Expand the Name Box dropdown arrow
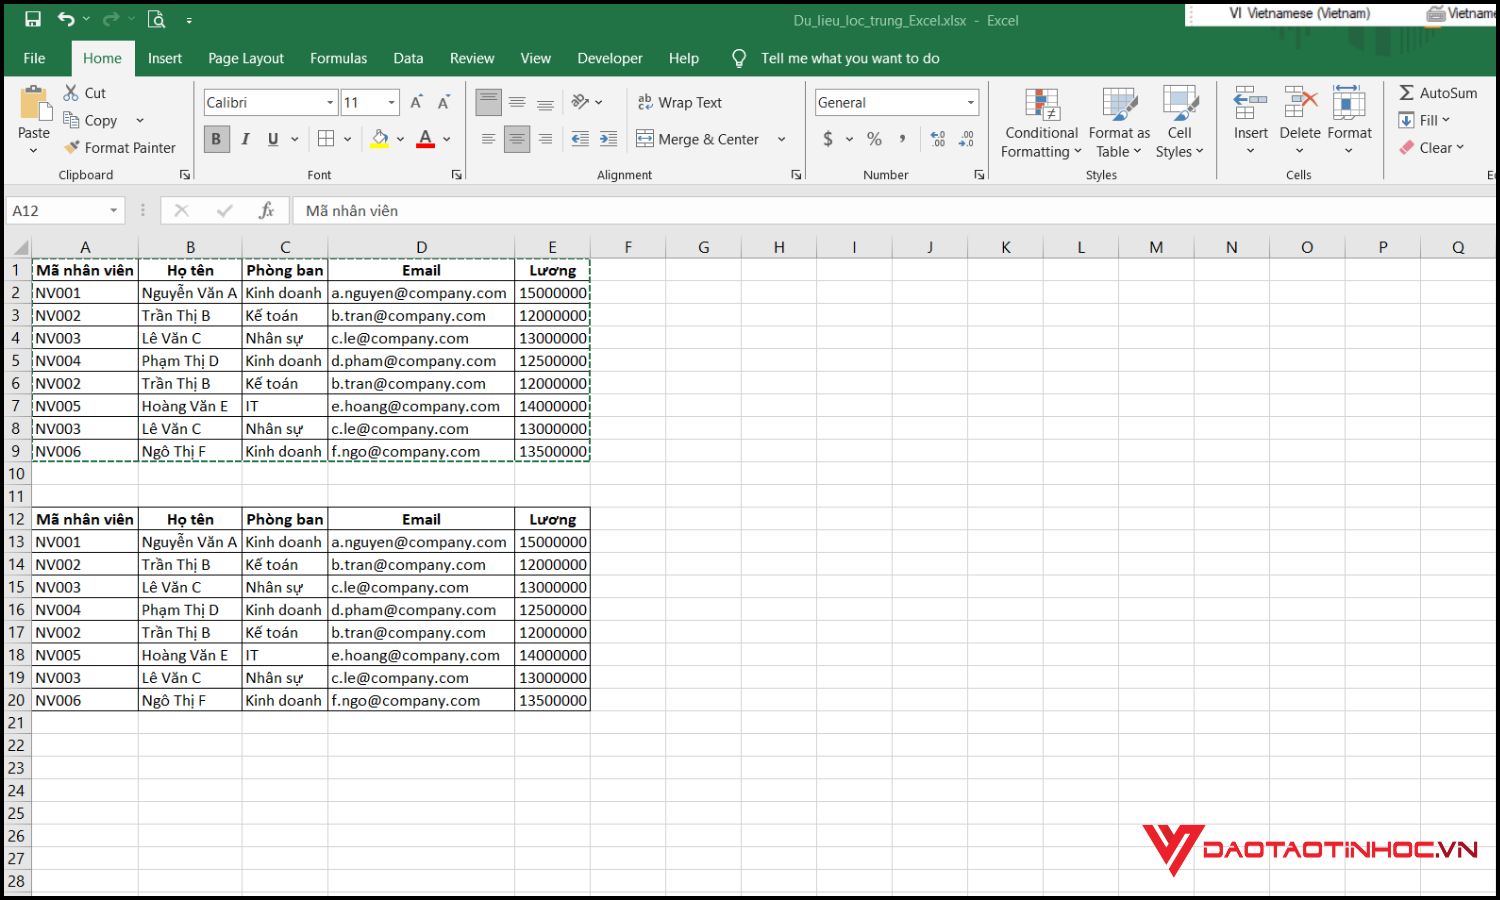This screenshot has height=900, width=1500. click(x=113, y=210)
